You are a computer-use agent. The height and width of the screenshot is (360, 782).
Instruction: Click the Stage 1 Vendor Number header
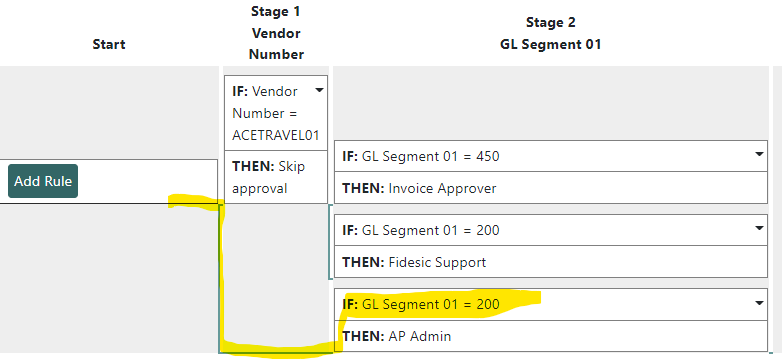pyautogui.click(x=276, y=33)
